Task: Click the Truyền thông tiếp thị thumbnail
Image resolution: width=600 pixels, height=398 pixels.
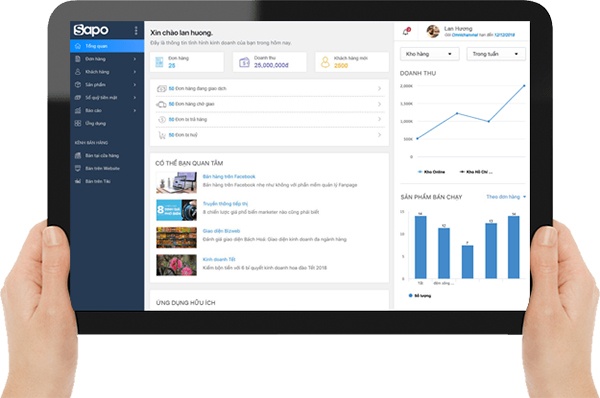Action: point(176,210)
